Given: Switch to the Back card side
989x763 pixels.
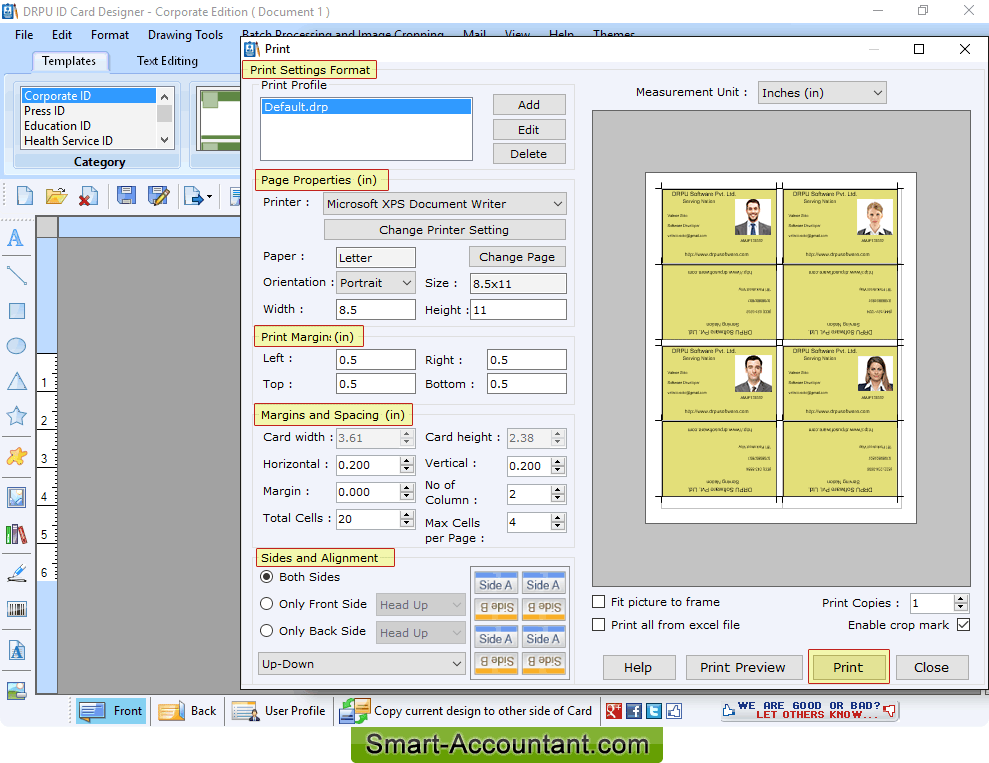Looking at the screenshot, I should 187,711.
